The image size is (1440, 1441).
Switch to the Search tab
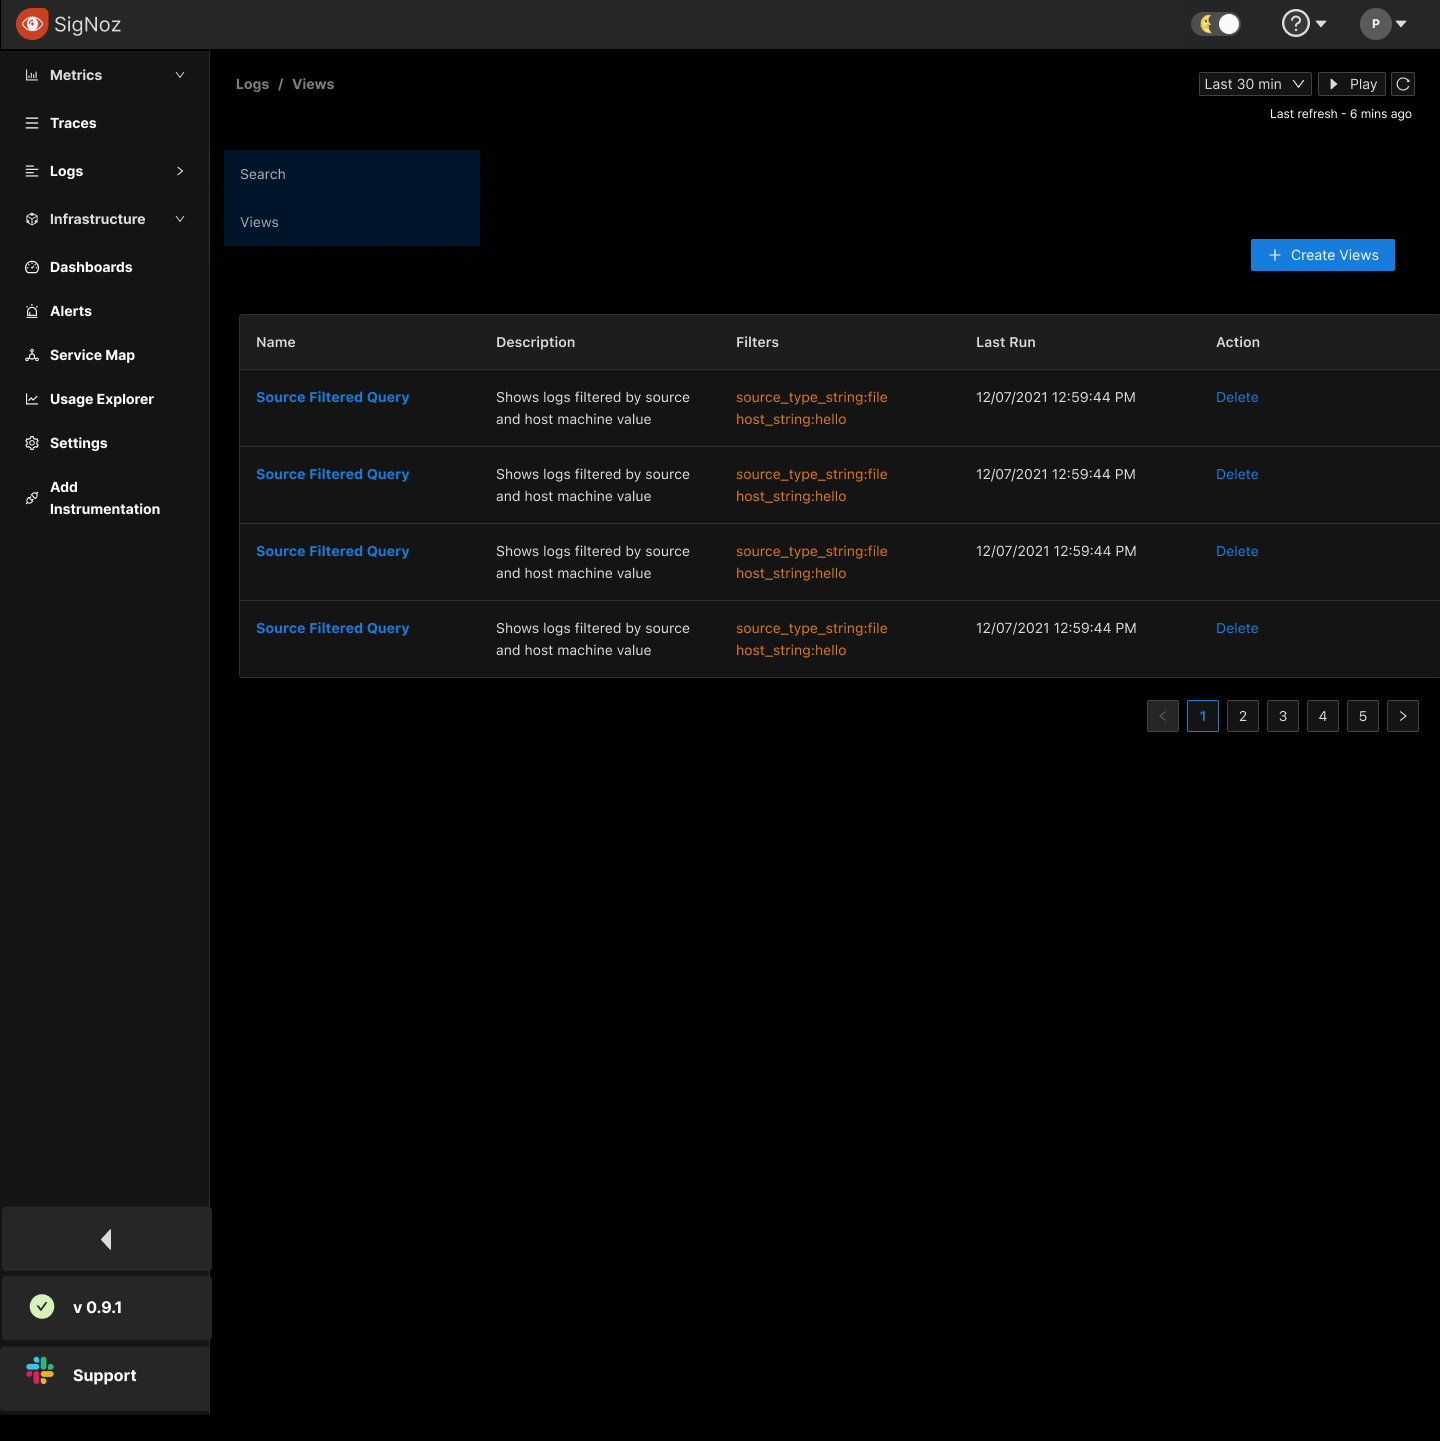click(x=262, y=174)
